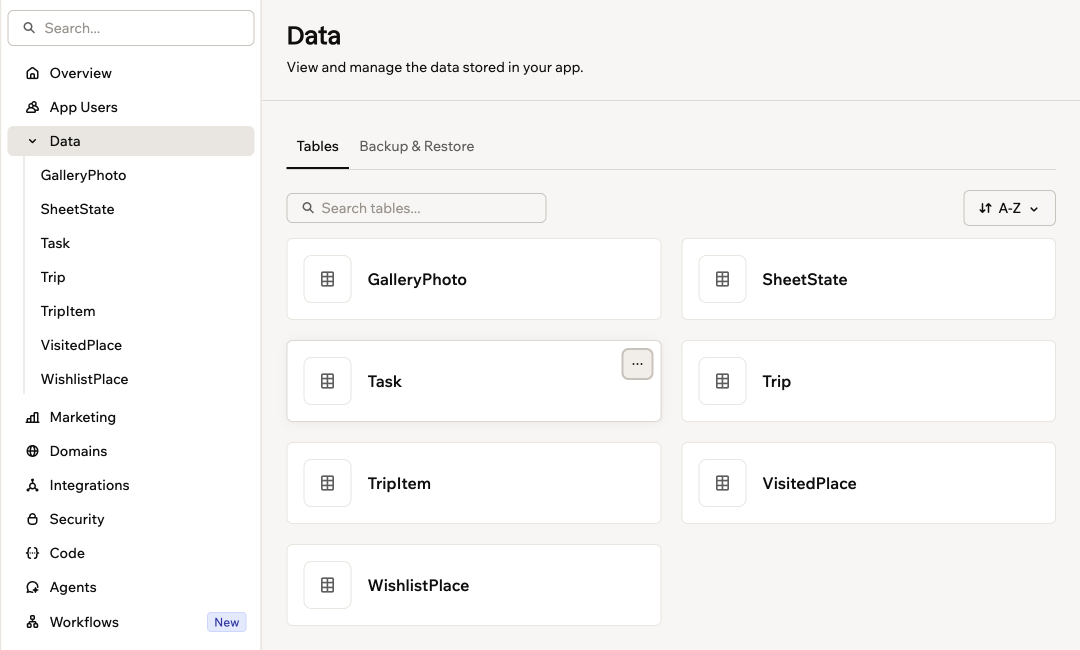The height and width of the screenshot is (650, 1080).
Task: Select Task in the sidebar tree
Action: coord(55,243)
